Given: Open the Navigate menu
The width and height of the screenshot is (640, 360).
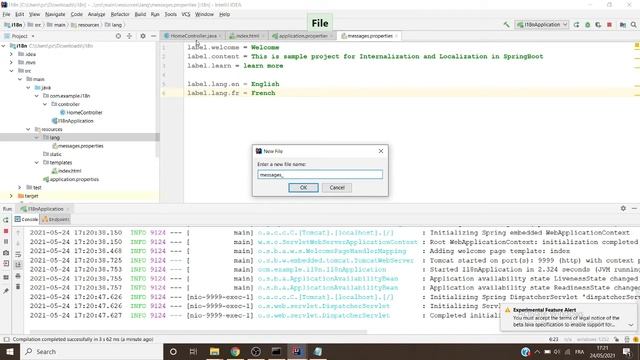Looking at the screenshot, I should [55, 14].
